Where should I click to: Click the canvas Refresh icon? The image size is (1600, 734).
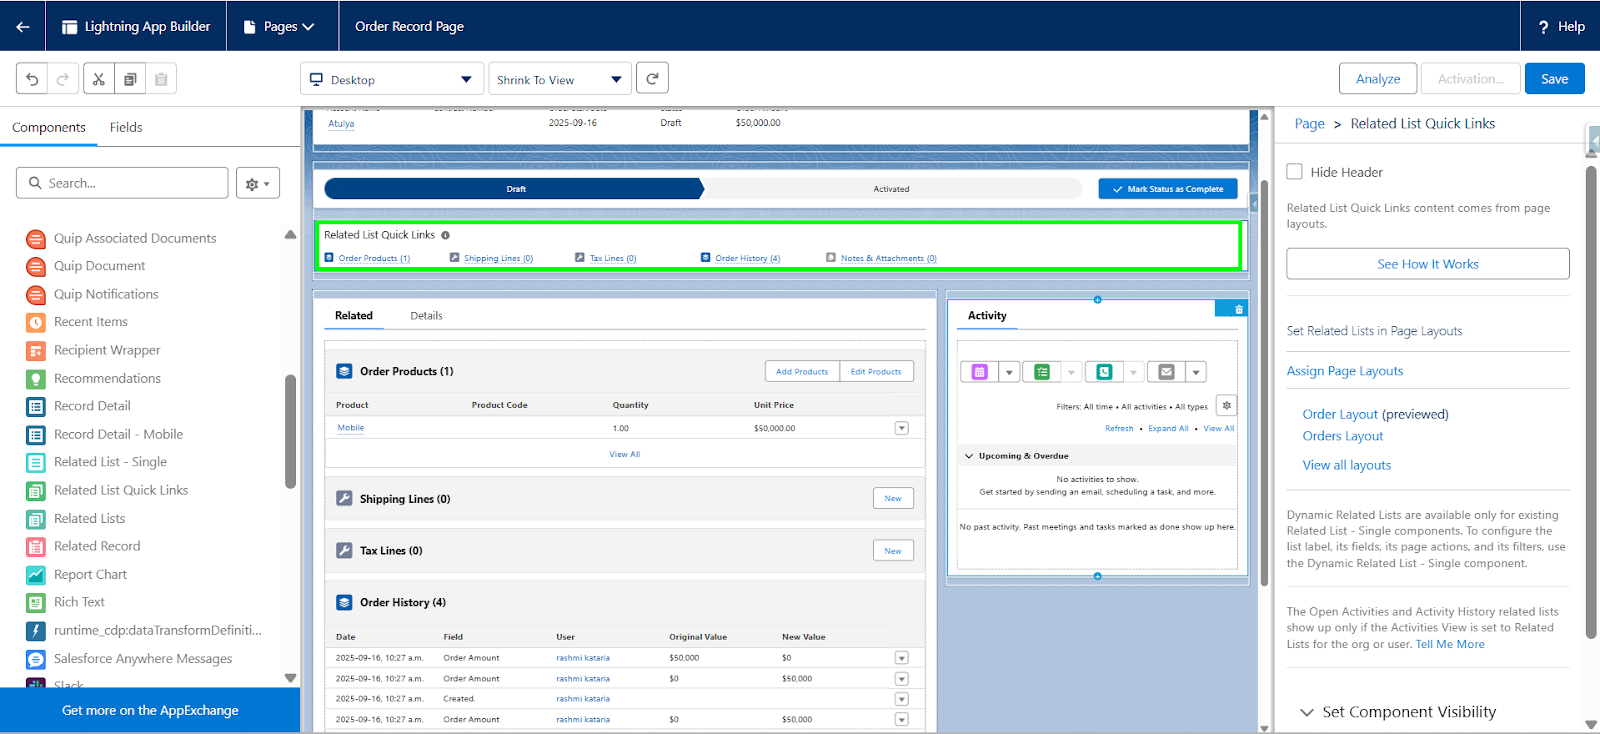point(652,78)
